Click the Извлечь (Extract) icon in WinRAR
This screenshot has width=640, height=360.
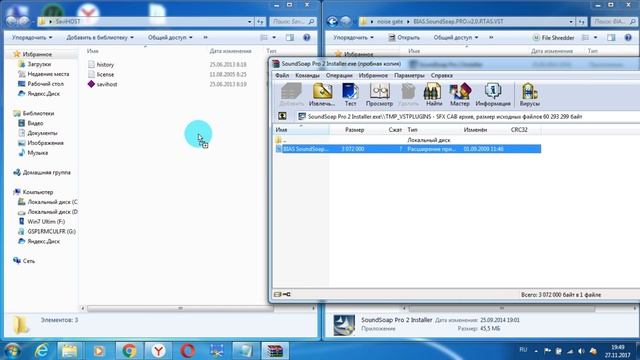322,95
